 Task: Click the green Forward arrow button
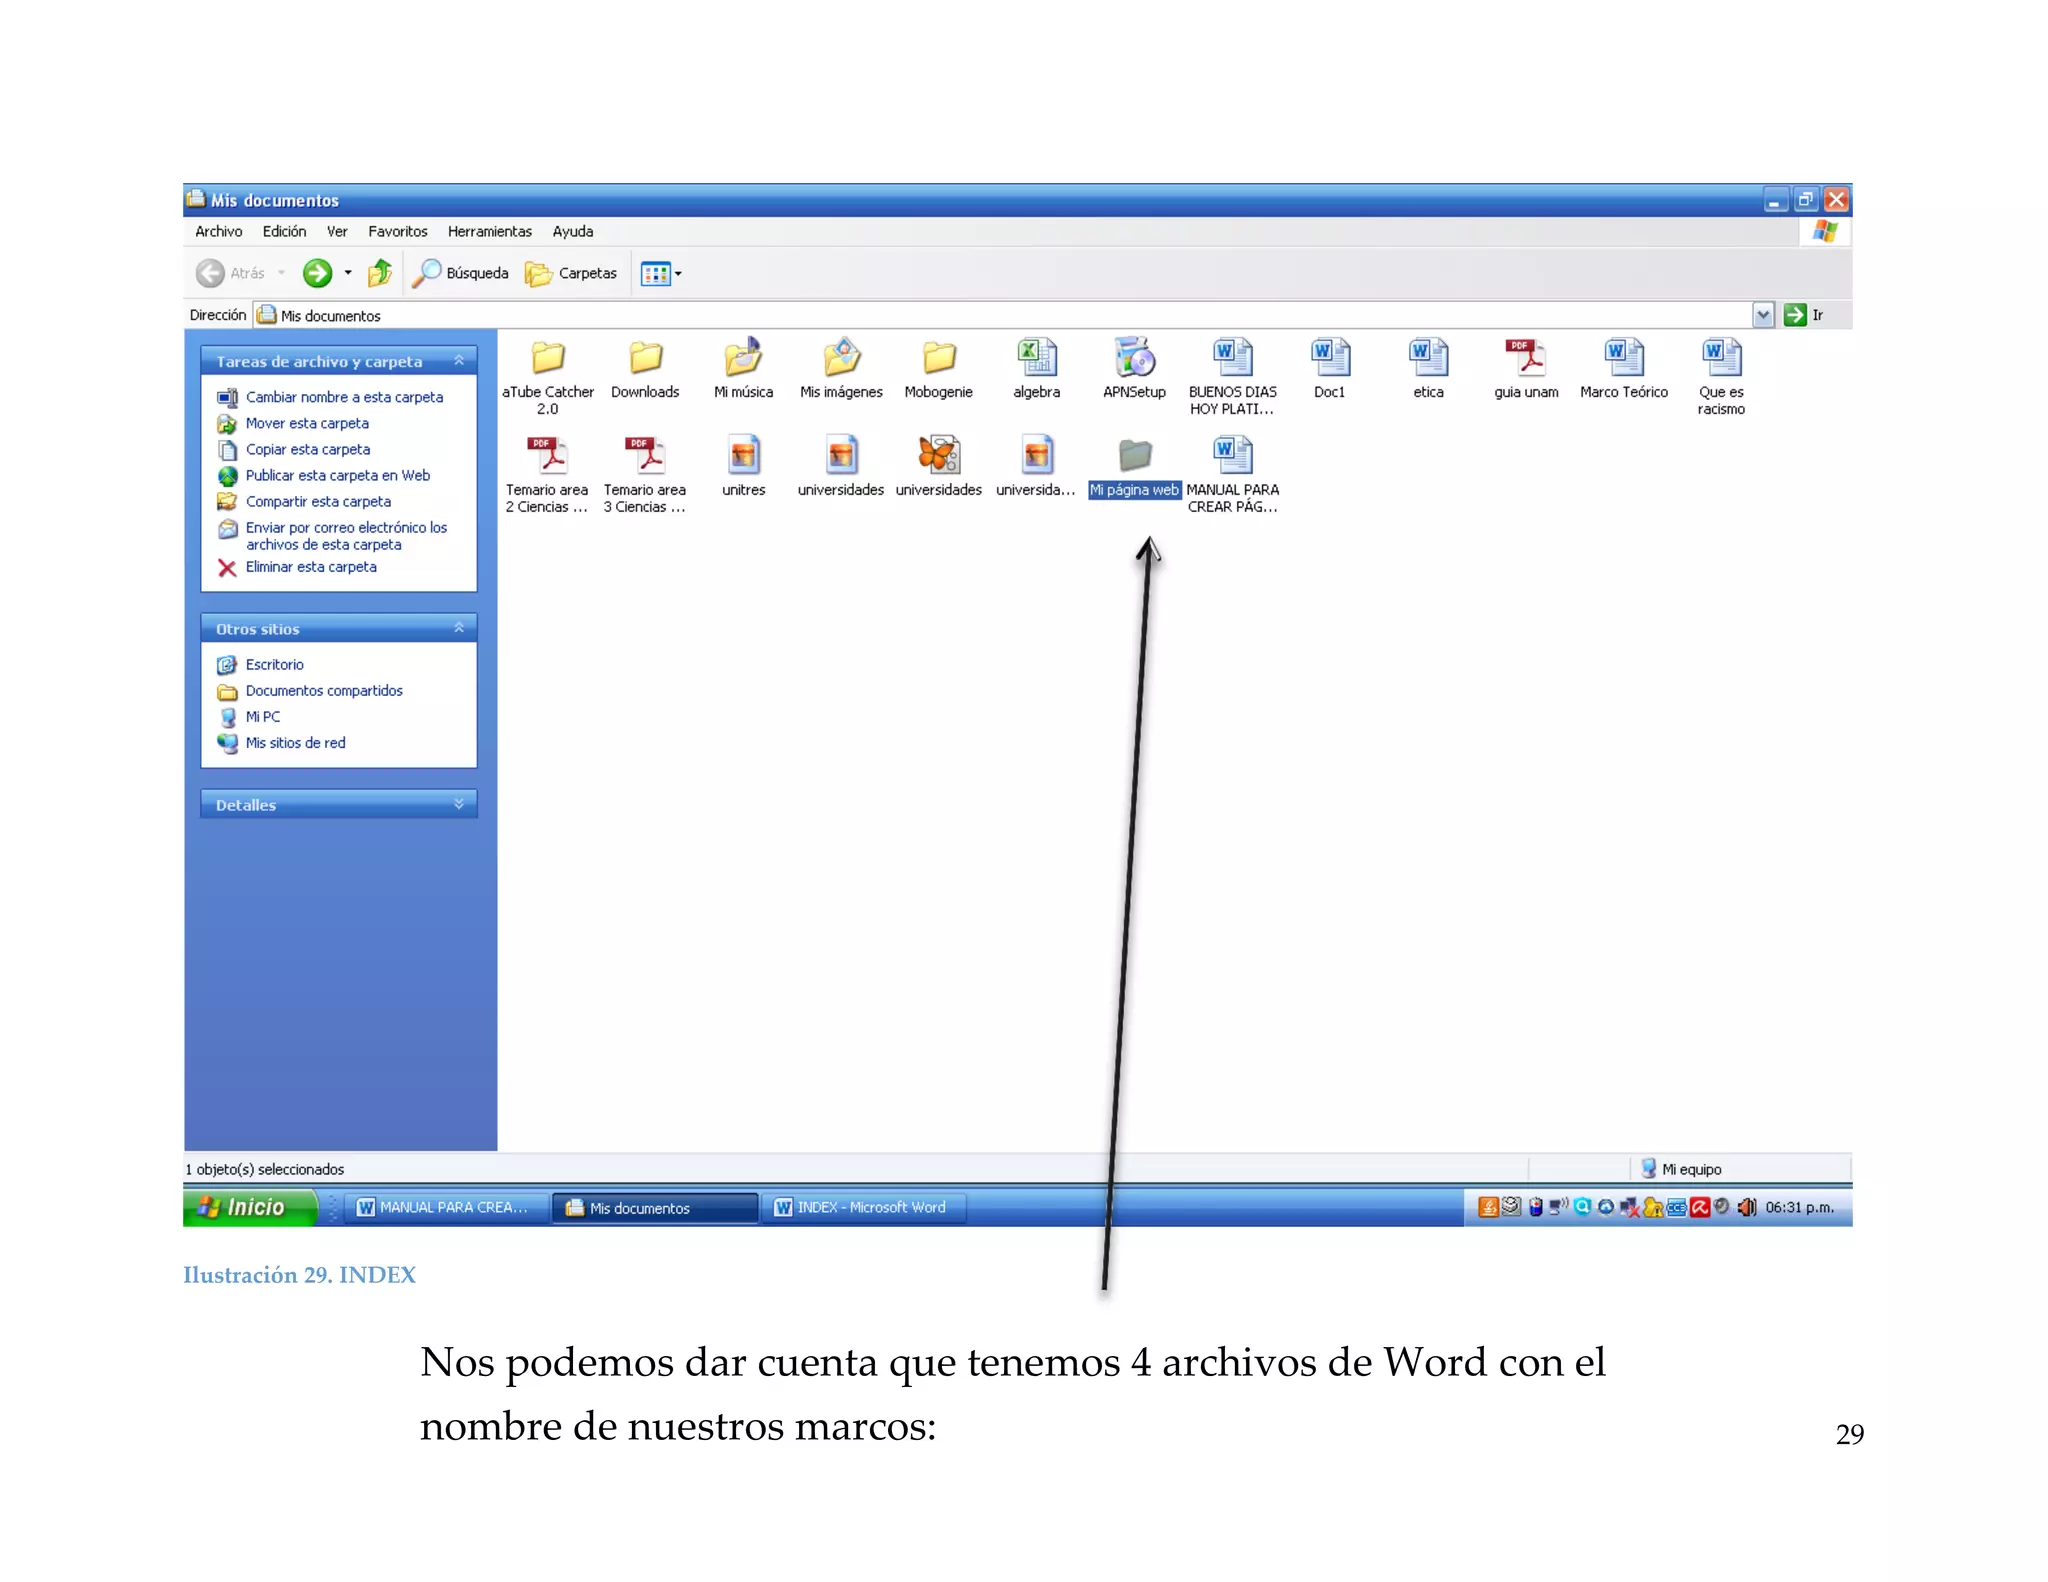(x=317, y=273)
